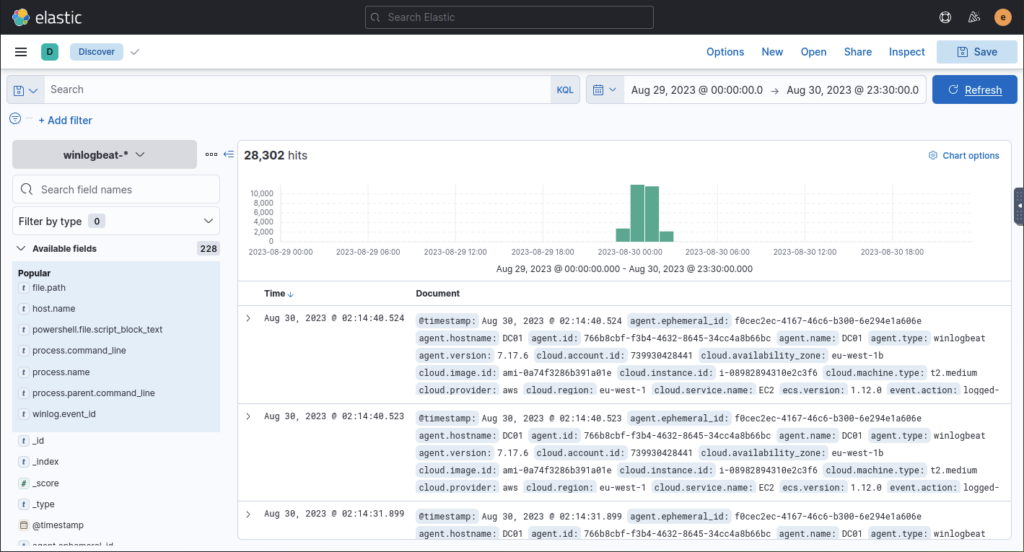
Task: Click the Discover breadcrumb checkmark dropdown
Action: pos(135,52)
